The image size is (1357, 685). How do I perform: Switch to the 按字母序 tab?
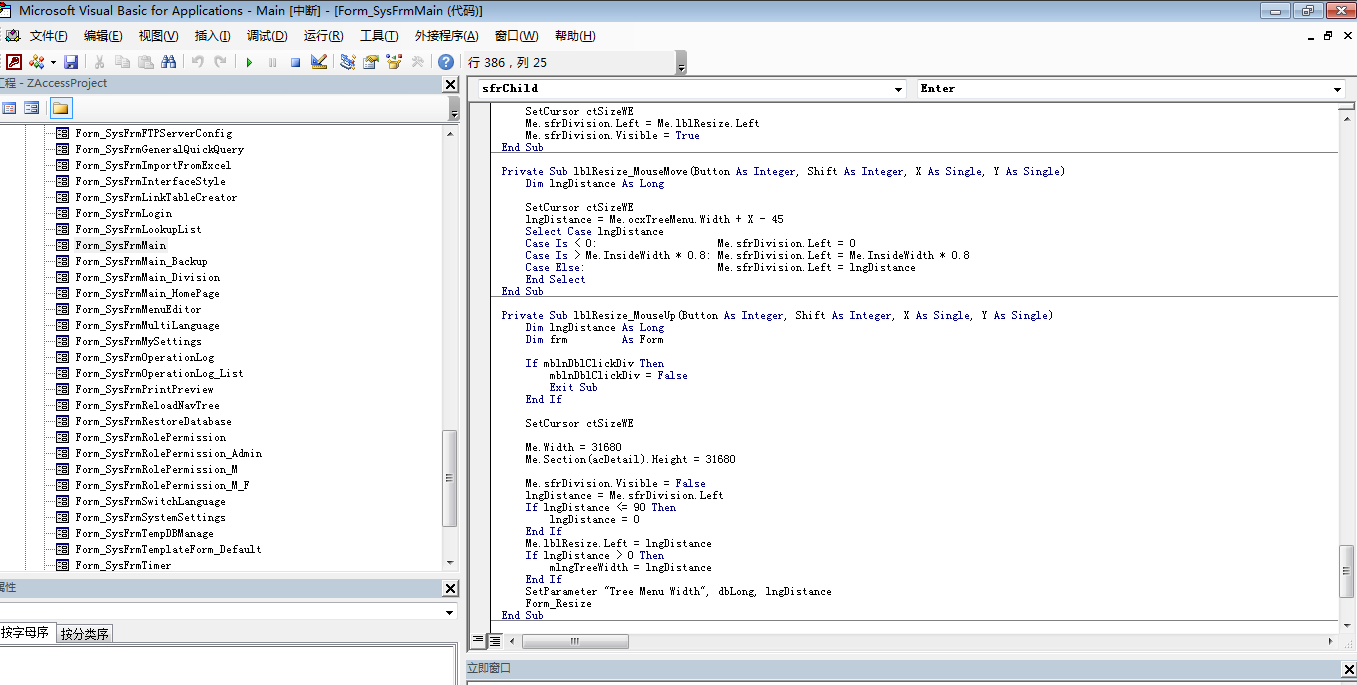(25, 632)
